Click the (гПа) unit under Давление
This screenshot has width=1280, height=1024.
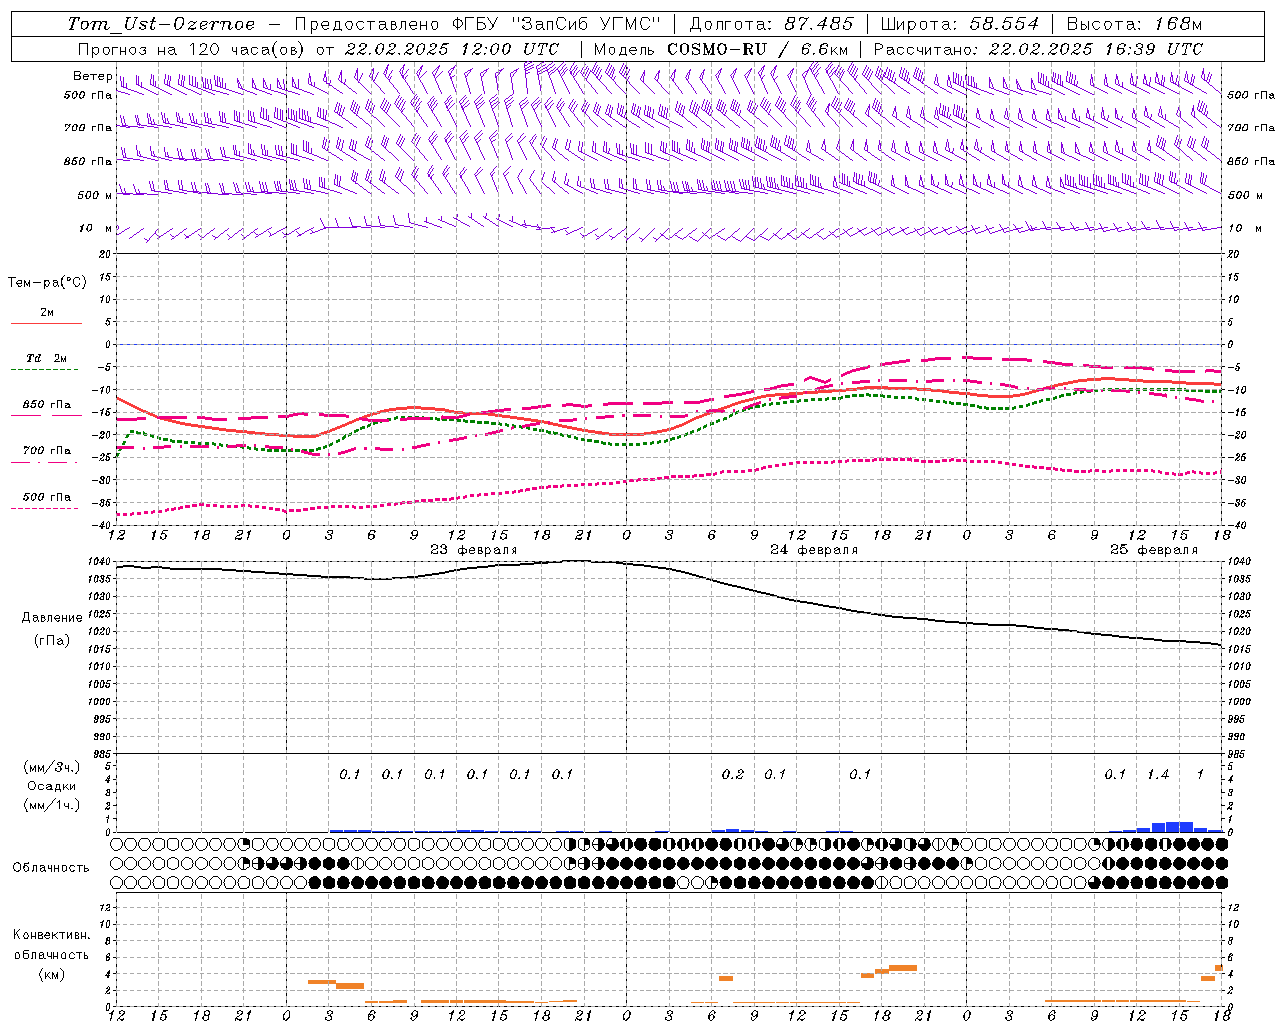pyautogui.click(x=52, y=641)
